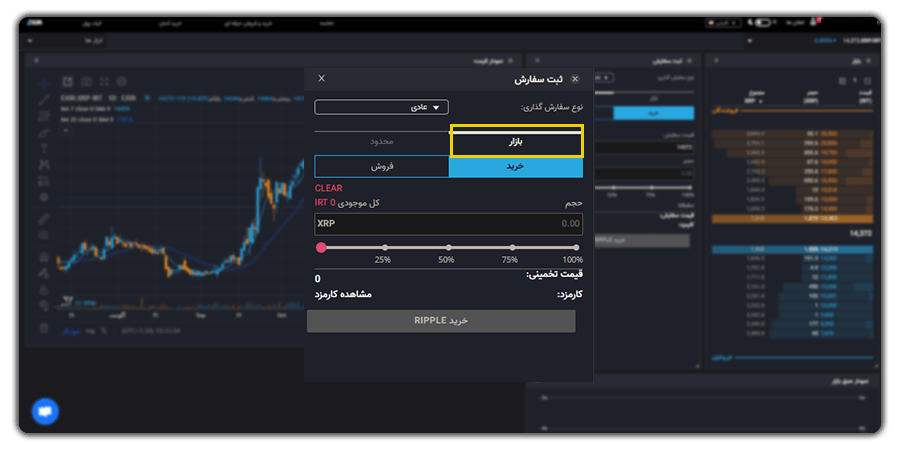Click the circled X beside ثبت سفارش title
Image resolution: width=900 pixels, height=450 pixels.
575,79
